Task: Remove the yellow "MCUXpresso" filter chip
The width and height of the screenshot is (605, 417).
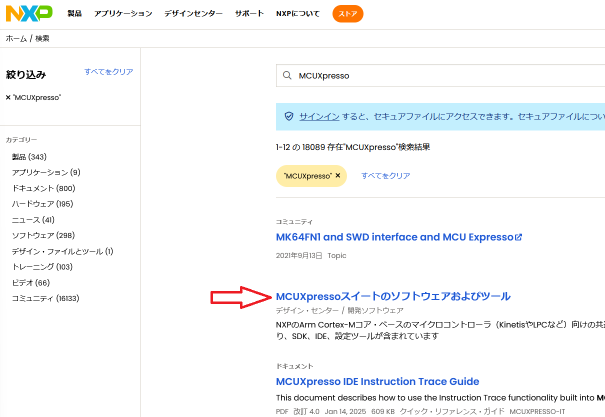Action: coord(338,175)
